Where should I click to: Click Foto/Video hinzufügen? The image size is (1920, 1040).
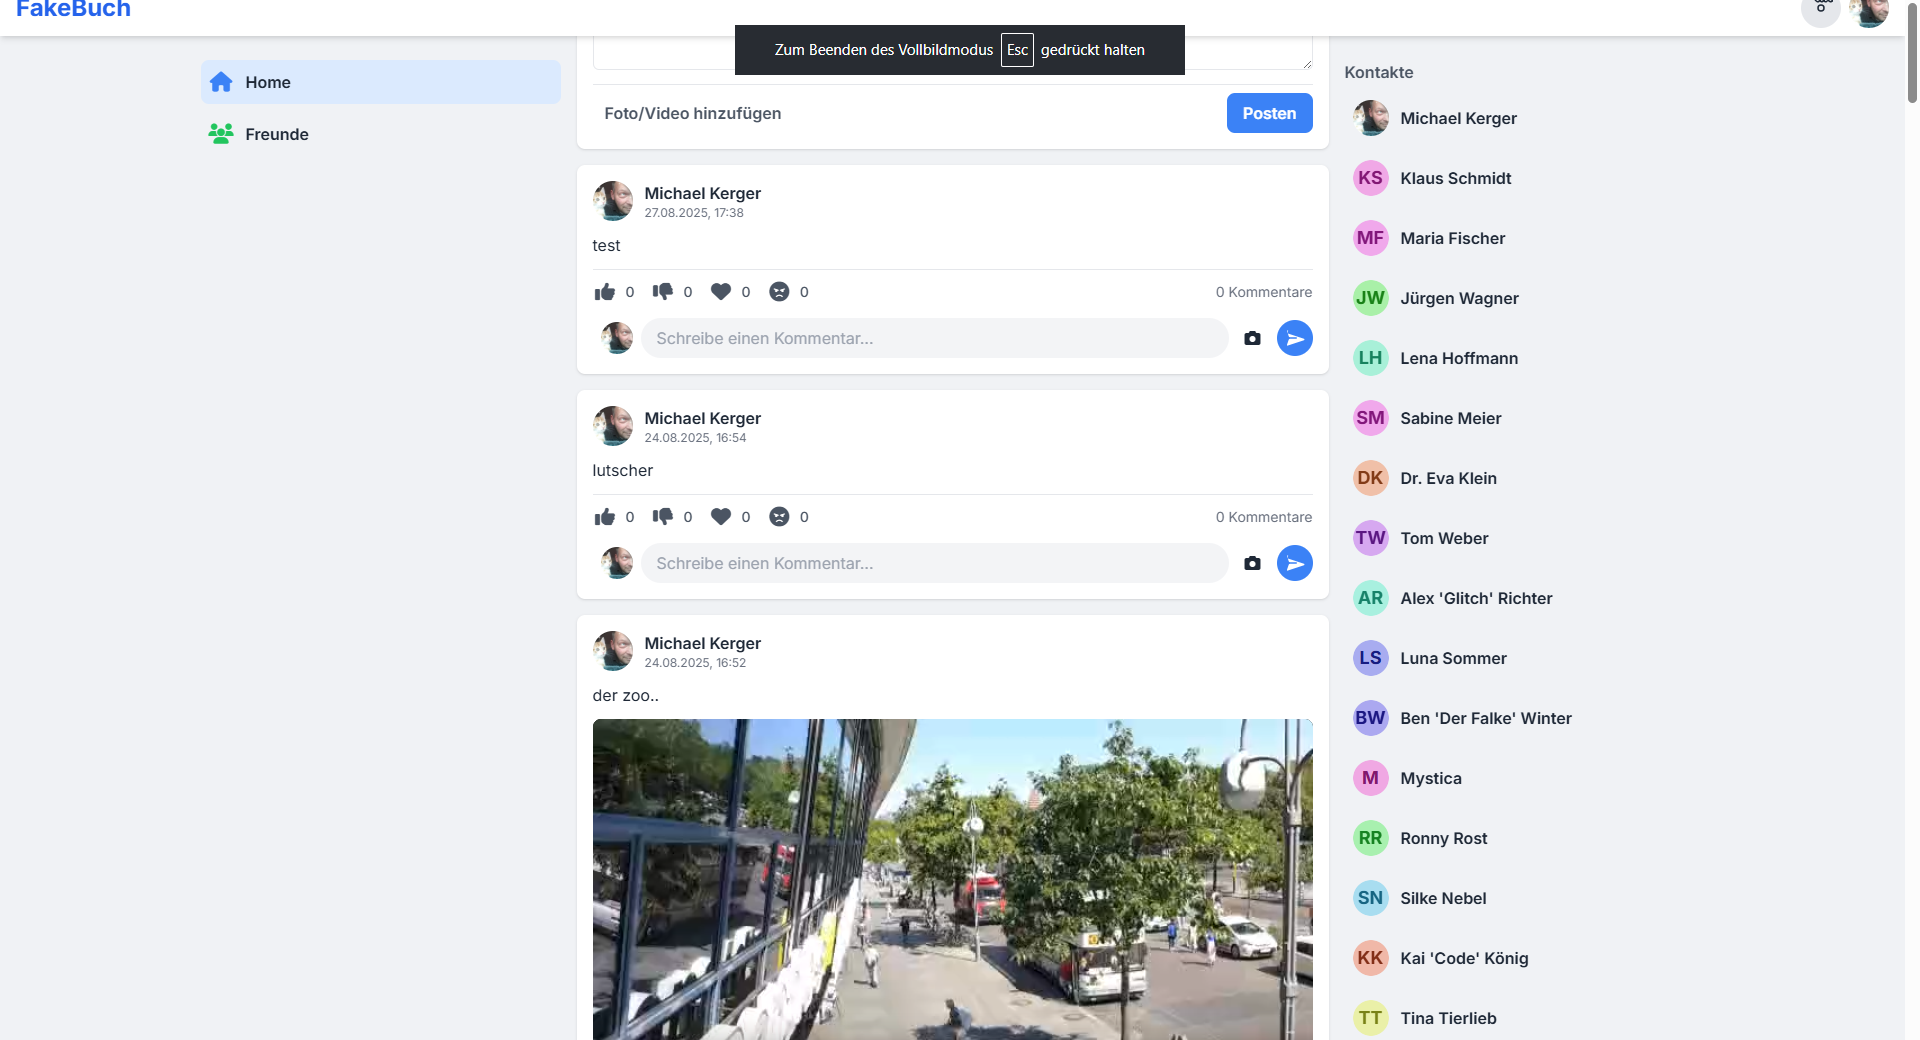pos(692,113)
